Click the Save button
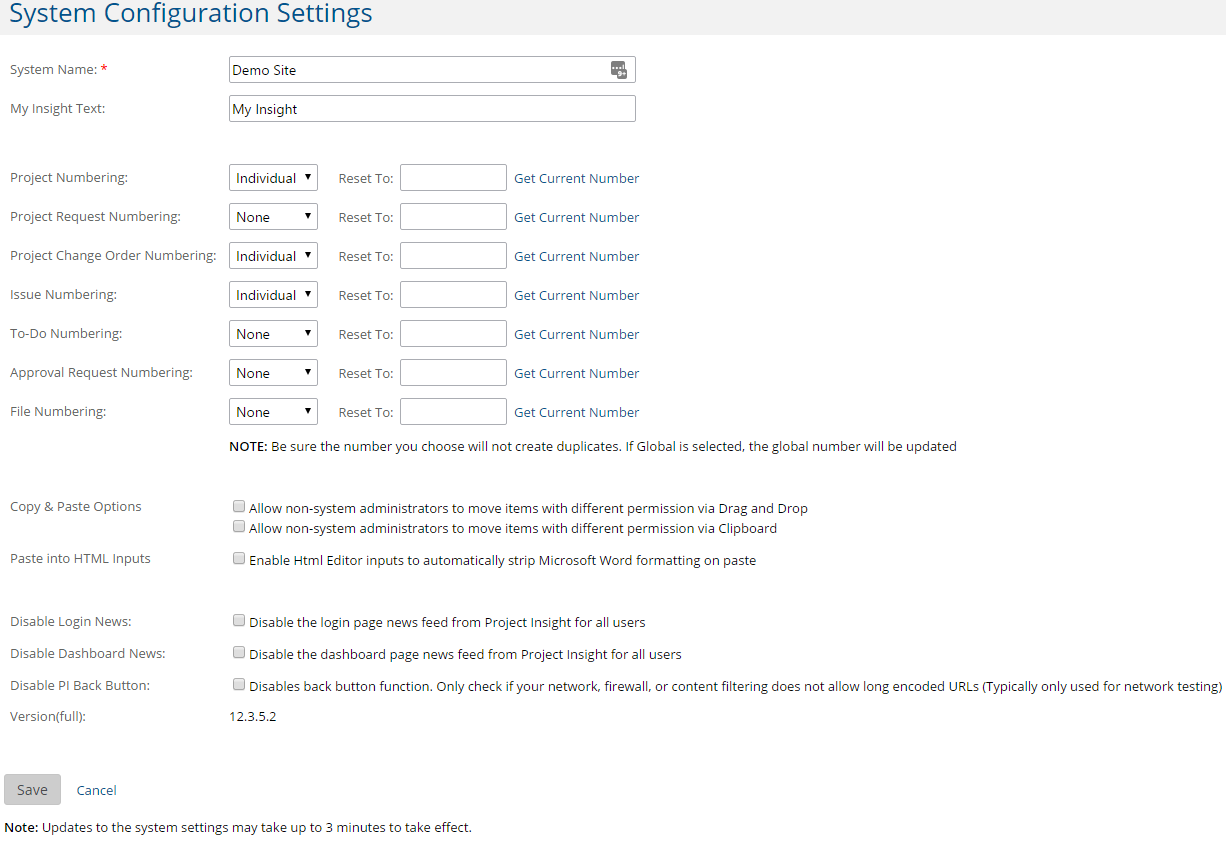The image size is (1226, 844). pyautogui.click(x=32, y=790)
